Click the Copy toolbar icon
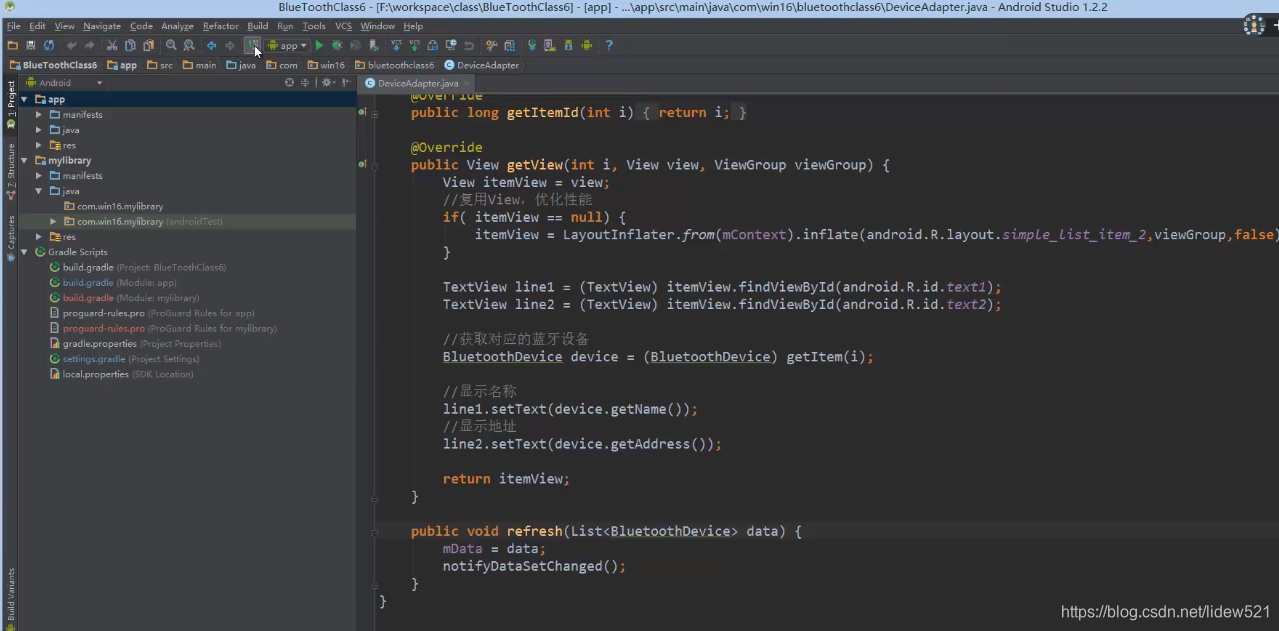 point(130,45)
